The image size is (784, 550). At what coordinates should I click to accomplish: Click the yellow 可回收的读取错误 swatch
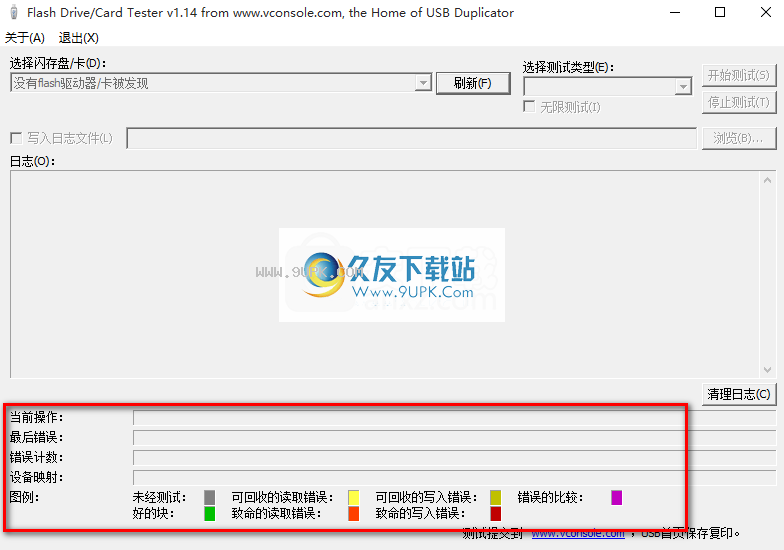354,498
